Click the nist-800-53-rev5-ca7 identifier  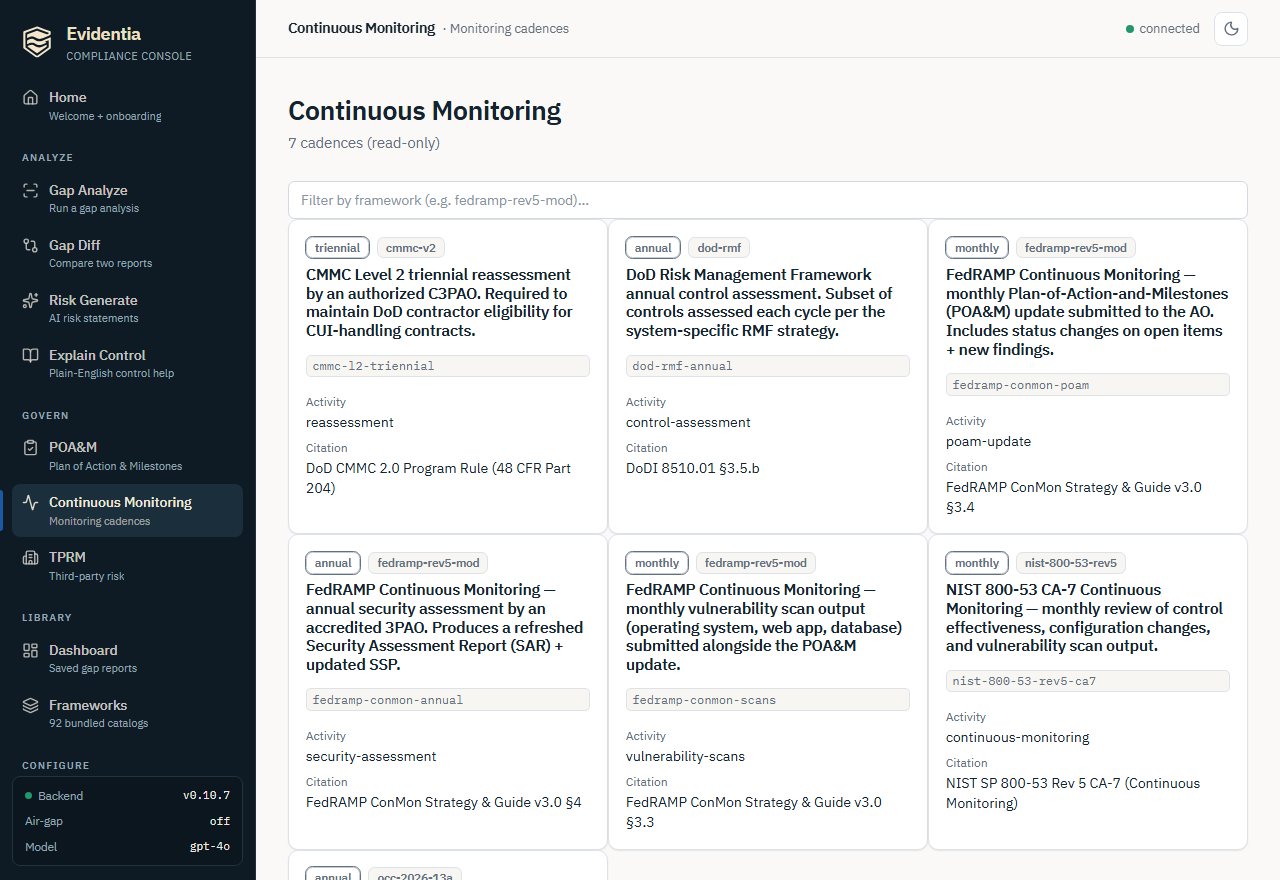(x=1088, y=681)
